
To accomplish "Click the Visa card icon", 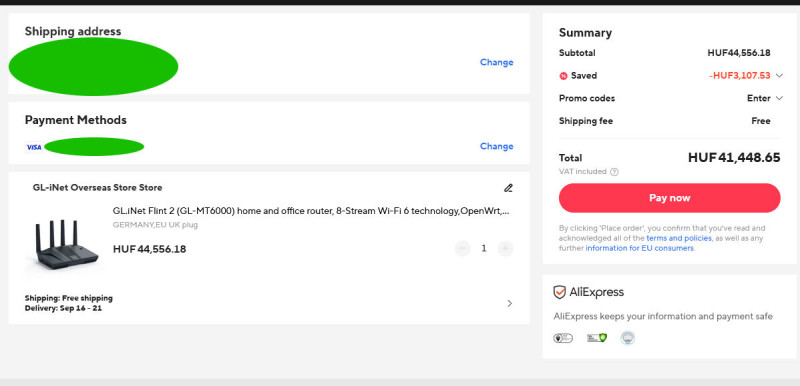I will point(34,147).
